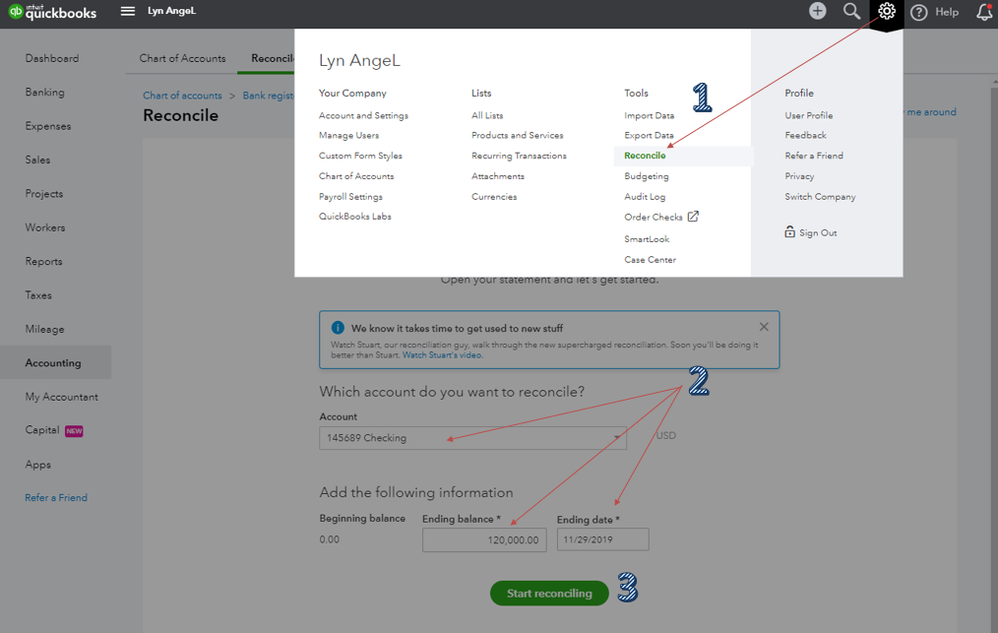998x633 pixels.
Task: Open Case Center
Action: 650,260
